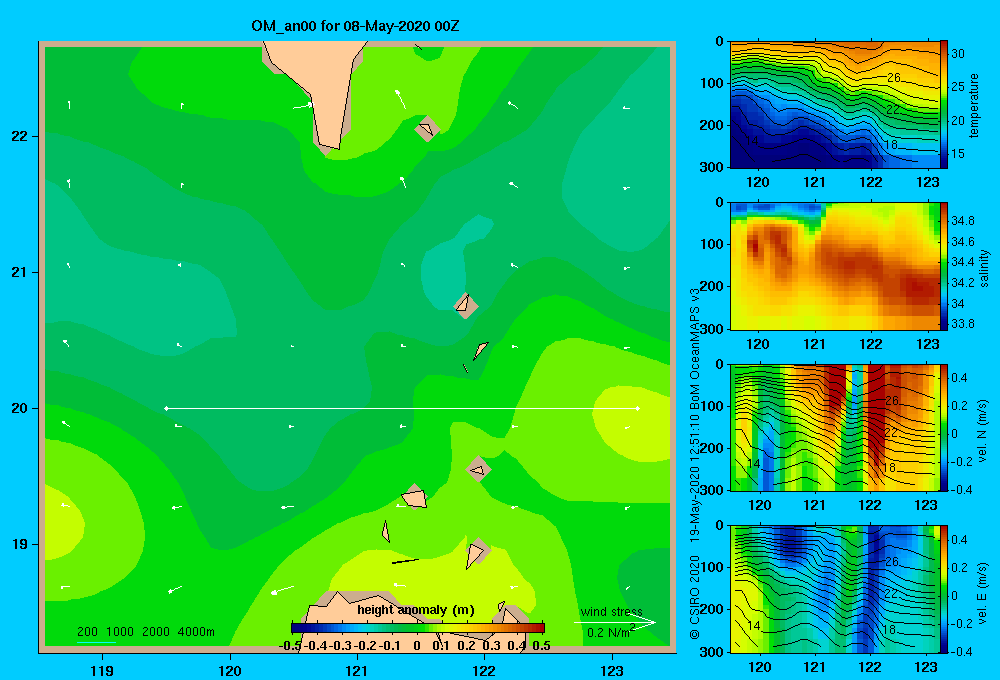
Task: Click the vel. N cross-section panel
Action: point(835,427)
